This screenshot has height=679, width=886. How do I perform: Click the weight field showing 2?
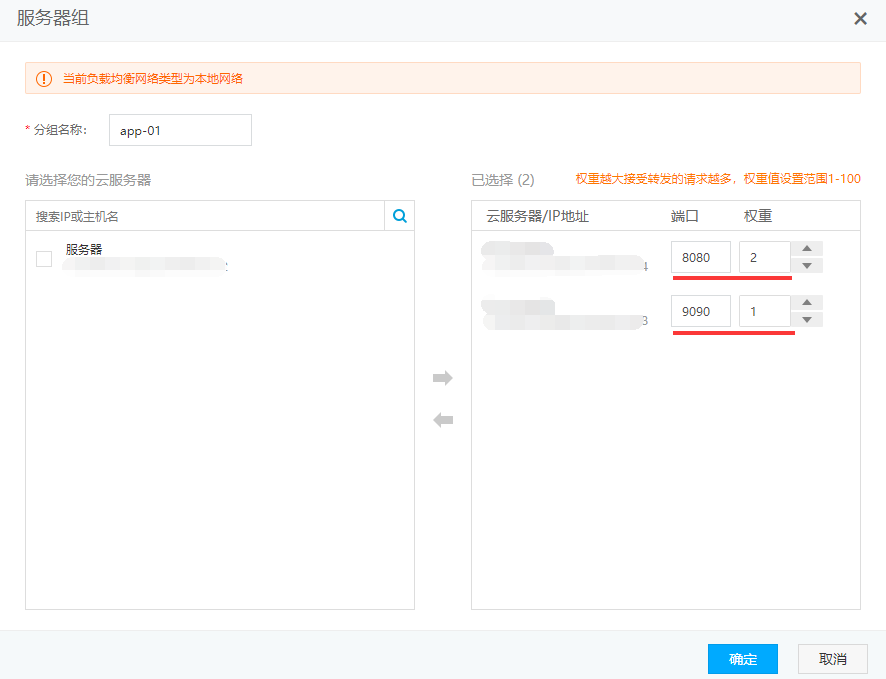764,257
